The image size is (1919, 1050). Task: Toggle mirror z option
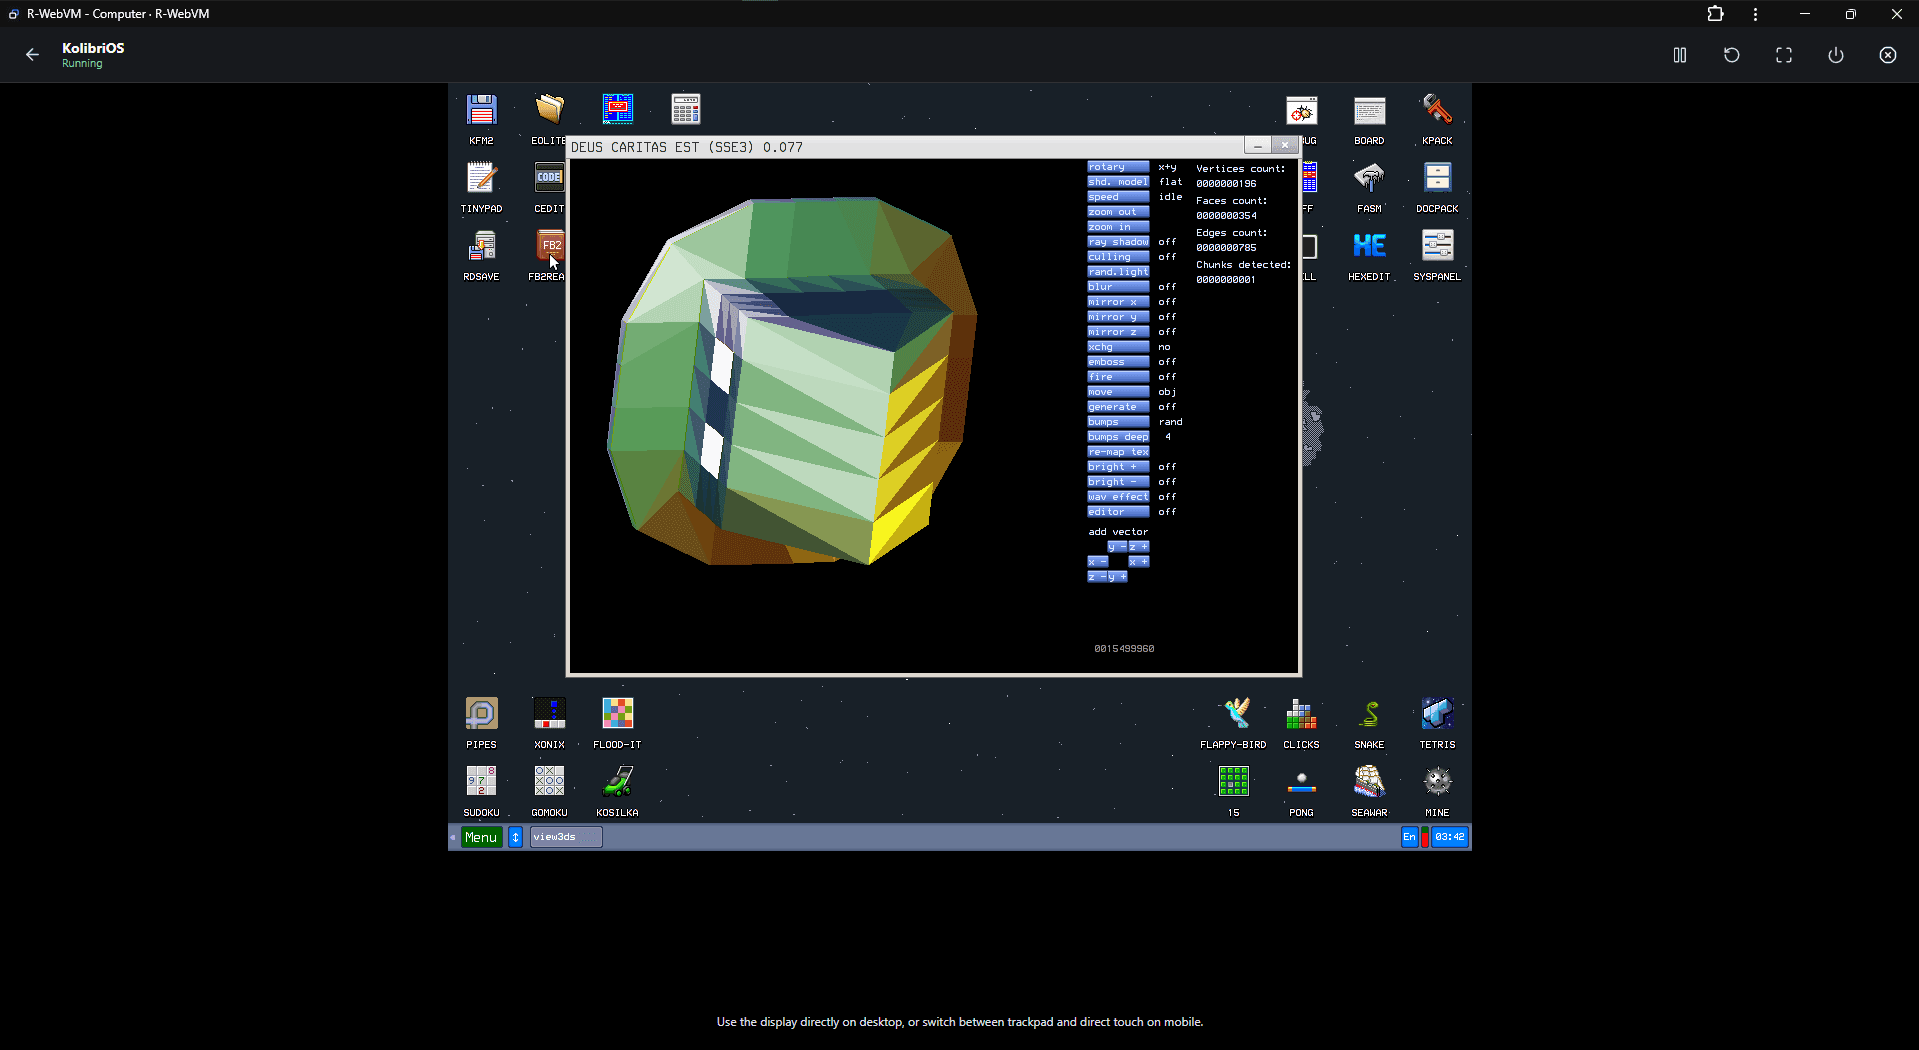(x=1118, y=332)
